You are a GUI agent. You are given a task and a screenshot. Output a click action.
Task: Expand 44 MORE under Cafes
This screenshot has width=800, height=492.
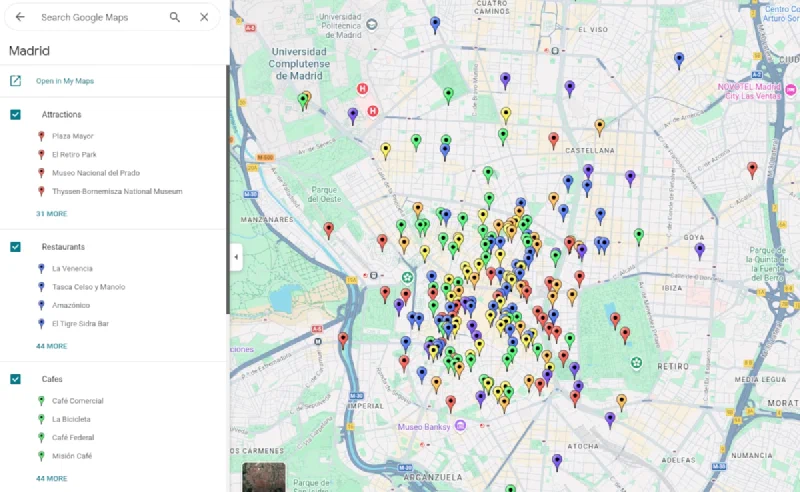pos(52,478)
